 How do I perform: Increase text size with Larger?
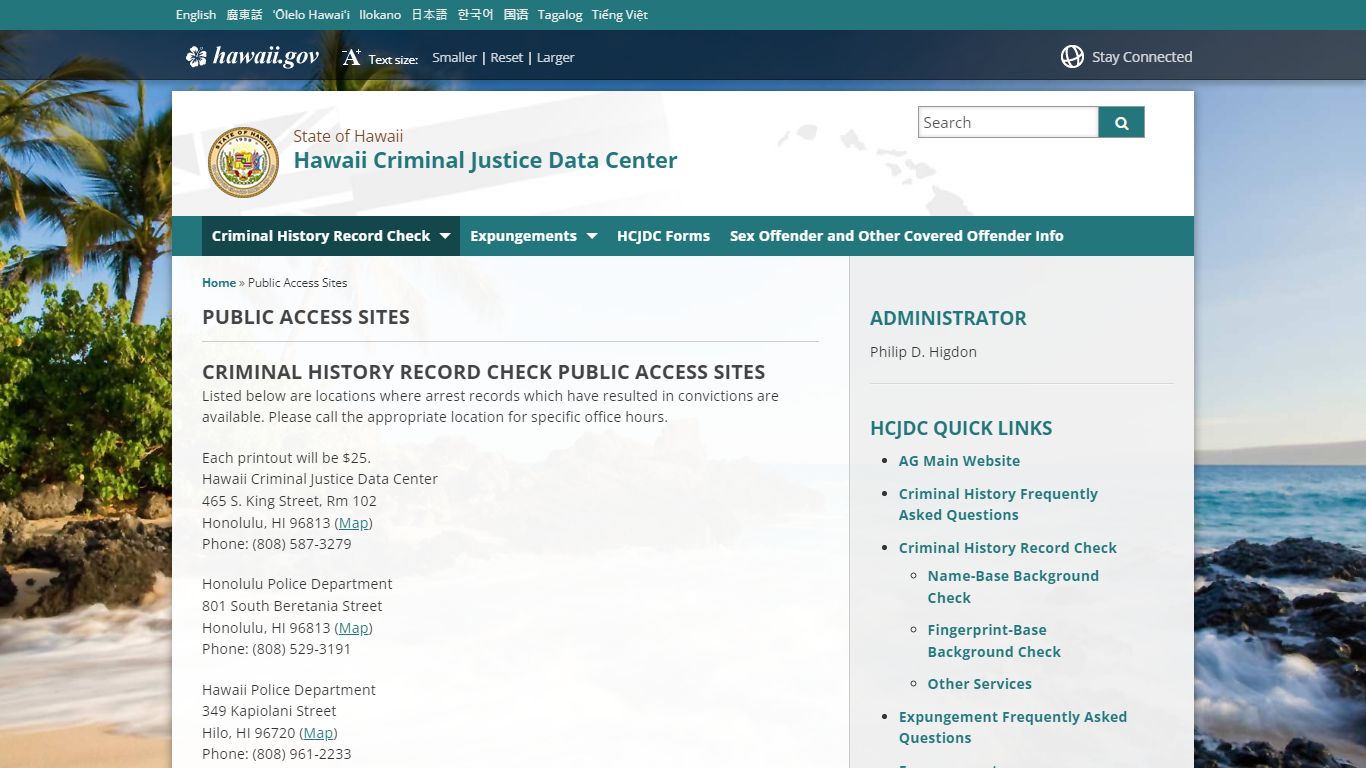click(x=555, y=58)
